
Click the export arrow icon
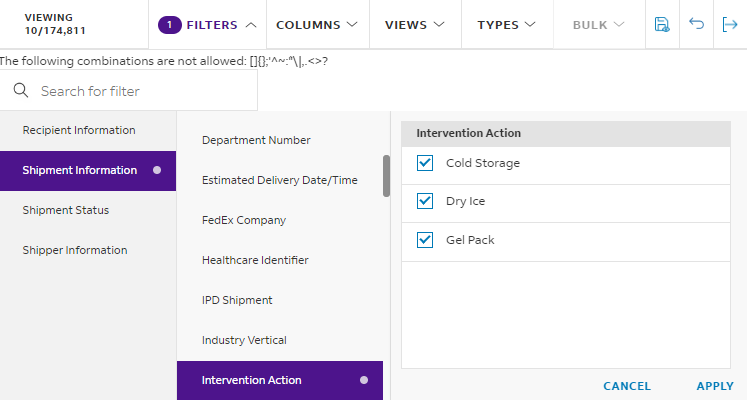[730, 24]
